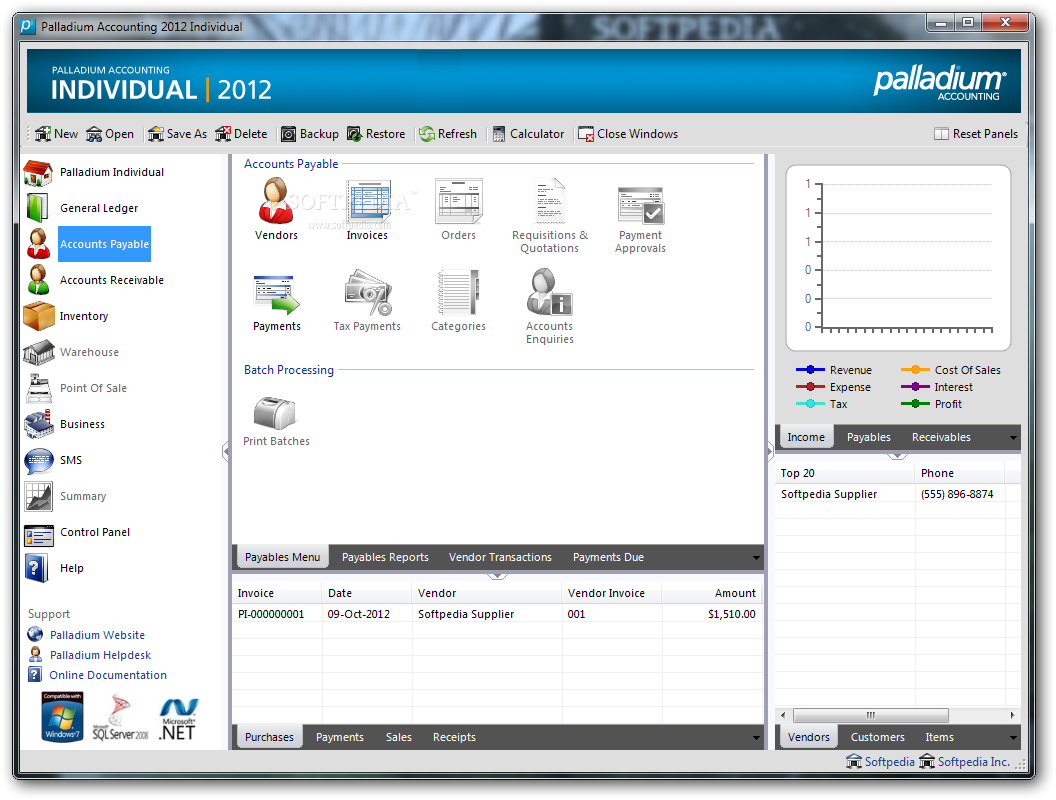Select the Items tab

click(x=939, y=737)
